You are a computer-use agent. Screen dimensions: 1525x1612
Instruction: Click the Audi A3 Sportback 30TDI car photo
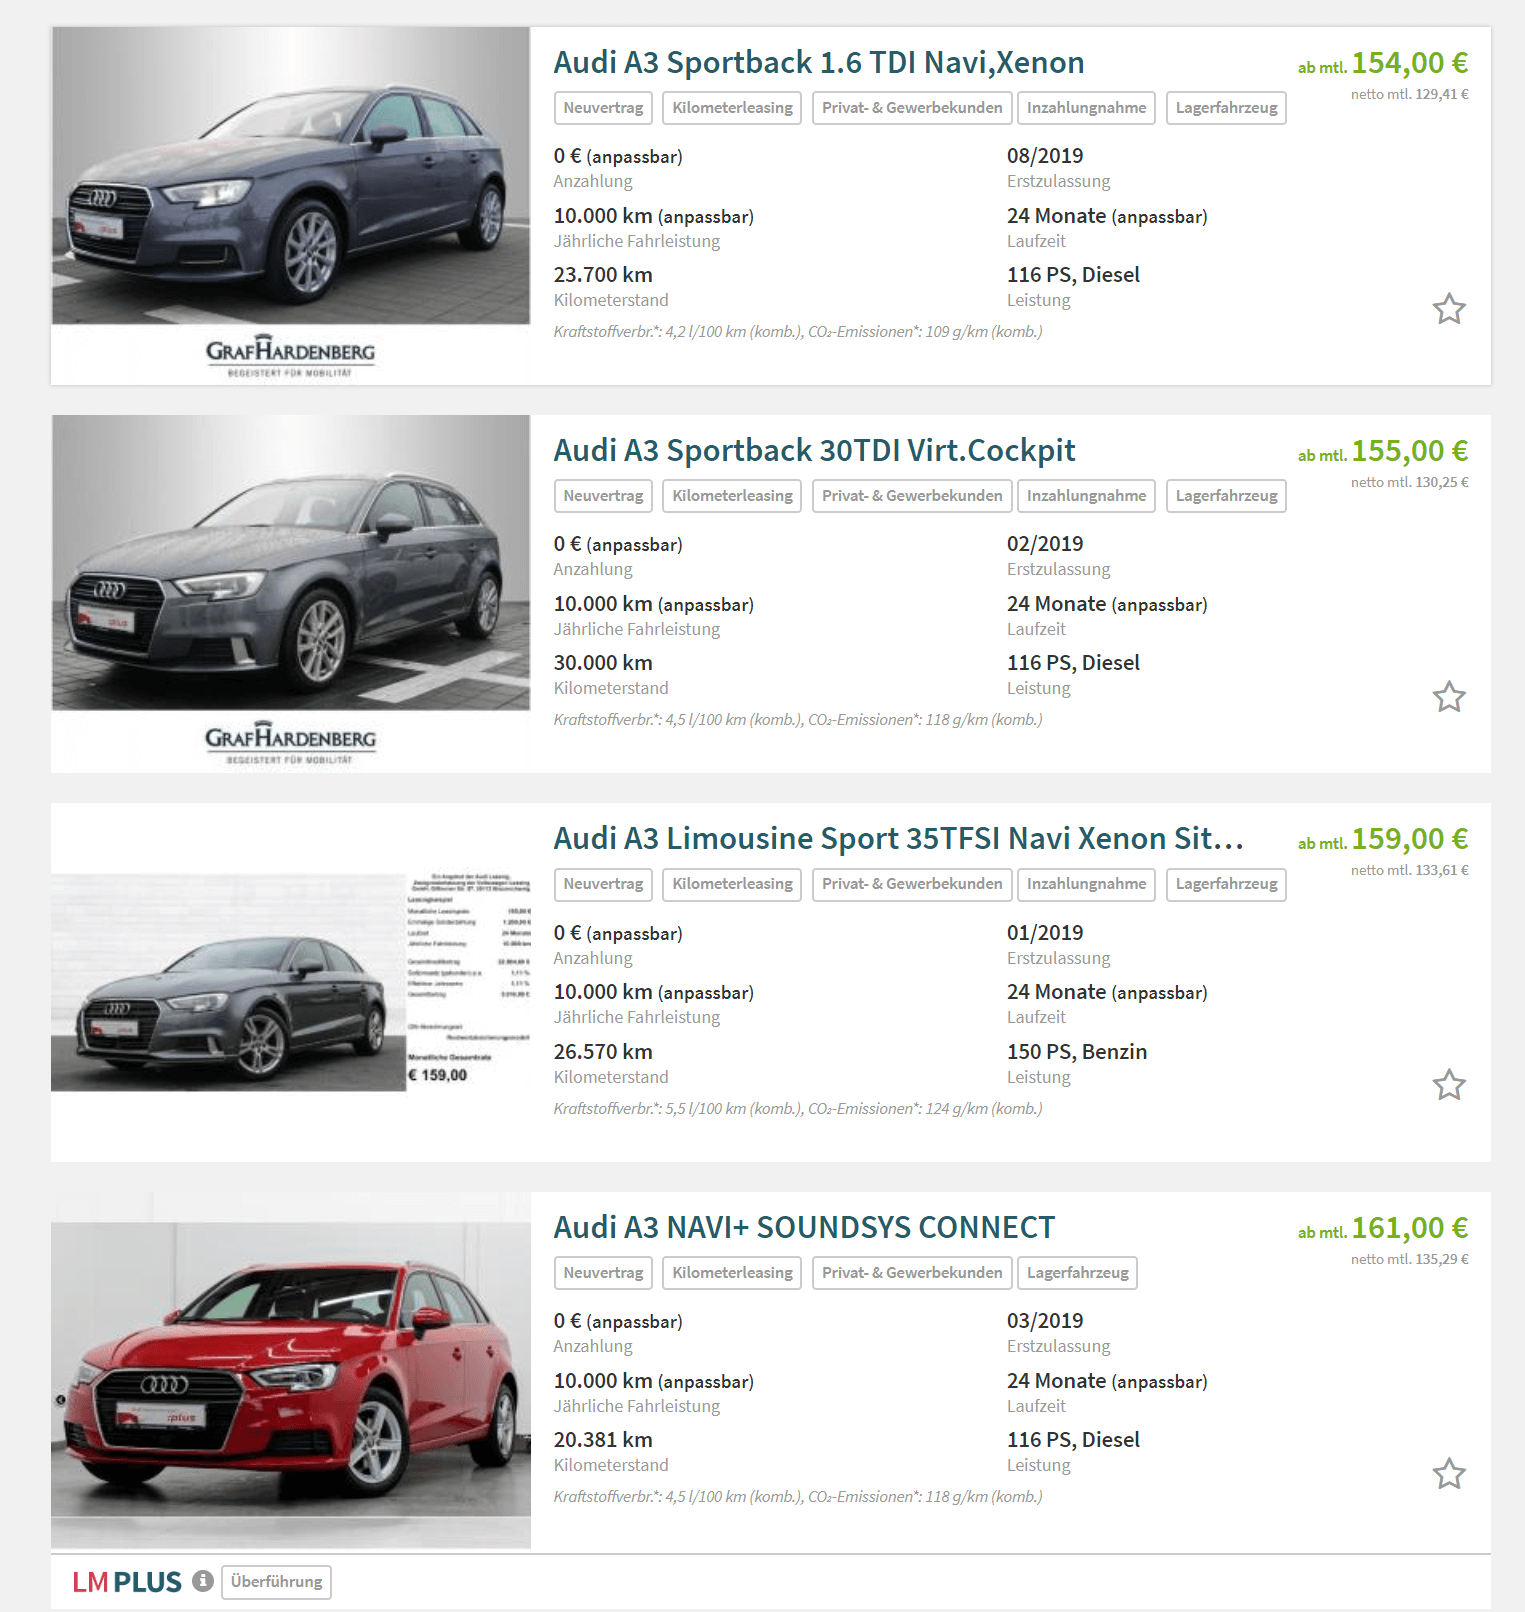click(x=291, y=563)
